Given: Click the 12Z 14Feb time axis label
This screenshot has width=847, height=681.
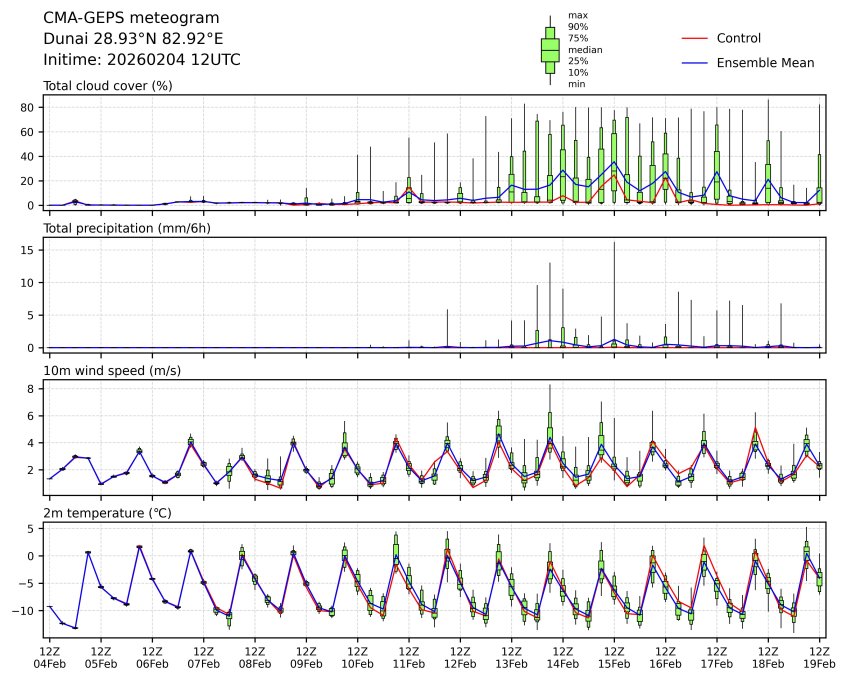Looking at the screenshot, I should (x=563, y=656).
